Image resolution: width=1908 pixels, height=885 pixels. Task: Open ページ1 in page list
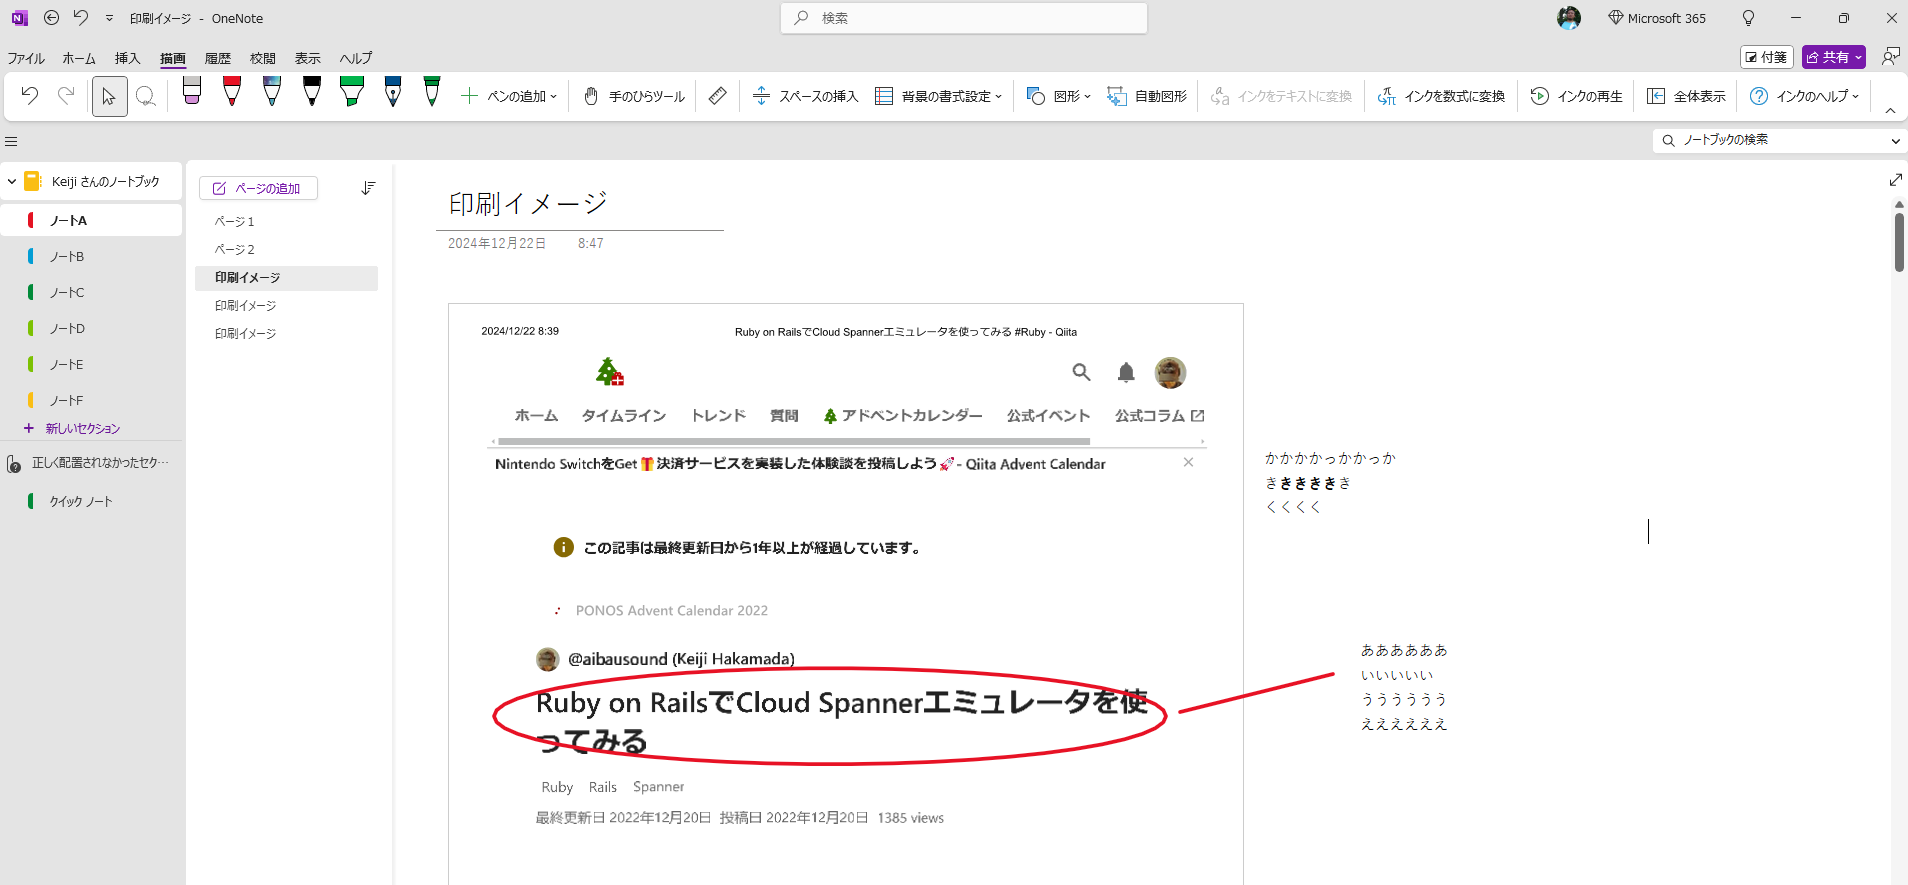(x=286, y=221)
